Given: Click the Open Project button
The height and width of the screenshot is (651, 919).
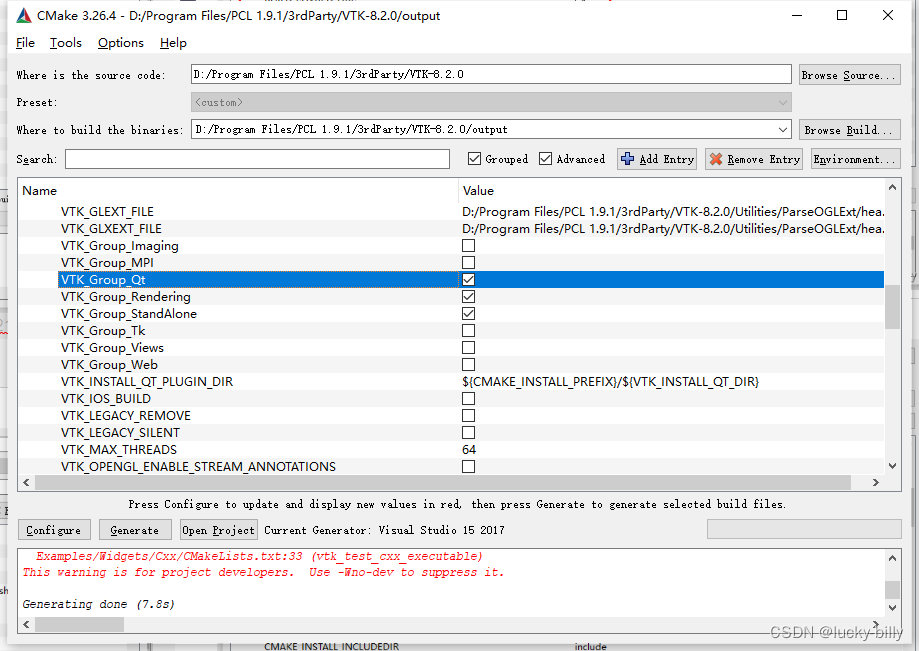Looking at the screenshot, I should 219,530.
